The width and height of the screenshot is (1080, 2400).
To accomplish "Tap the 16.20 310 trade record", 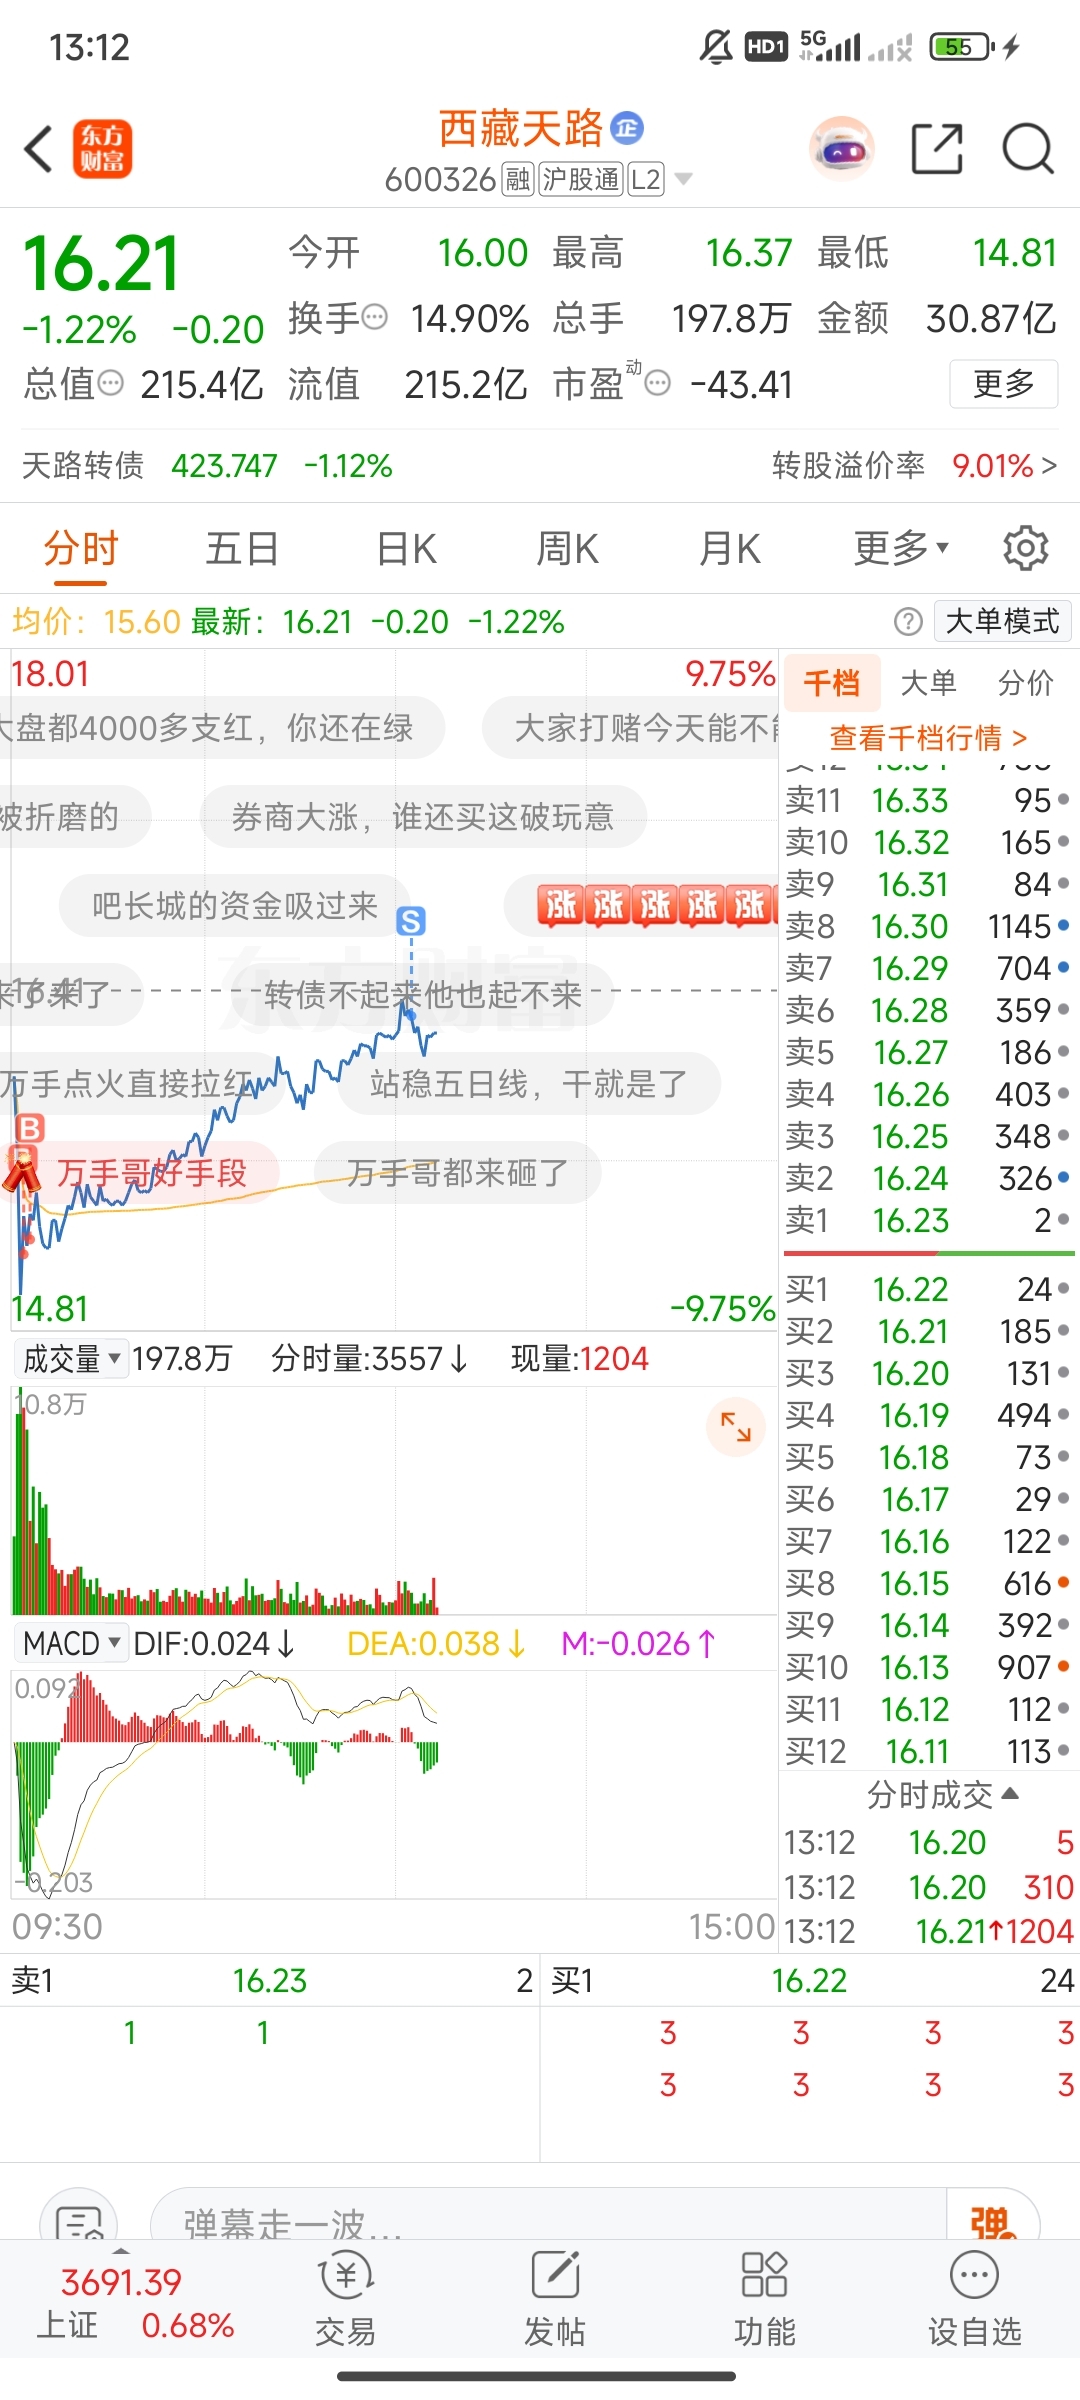I will click(x=928, y=1888).
